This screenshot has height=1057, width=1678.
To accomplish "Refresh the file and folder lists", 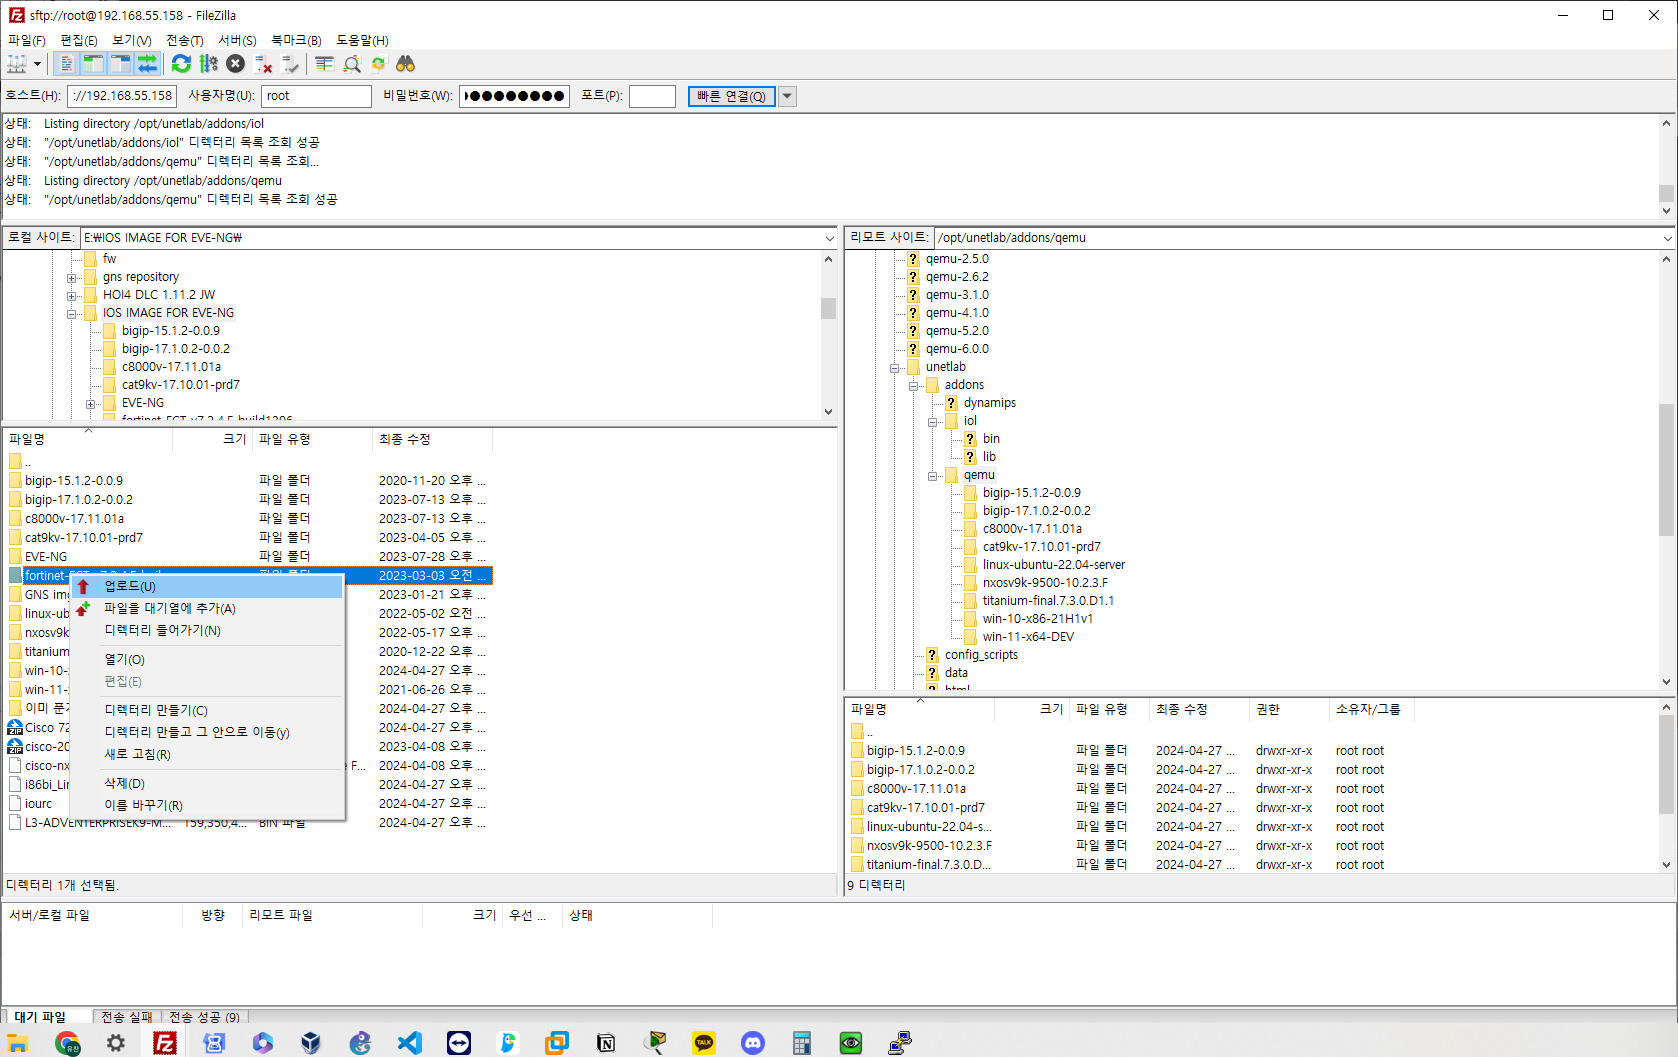I will click(x=181, y=64).
